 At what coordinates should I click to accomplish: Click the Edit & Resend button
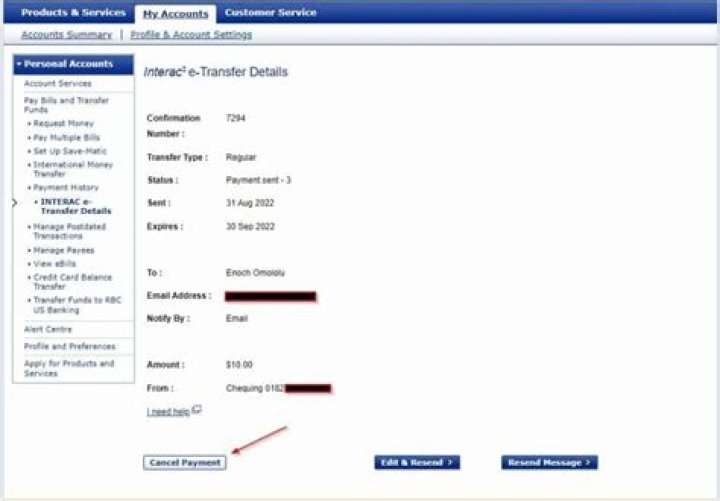[x=416, y=463]
